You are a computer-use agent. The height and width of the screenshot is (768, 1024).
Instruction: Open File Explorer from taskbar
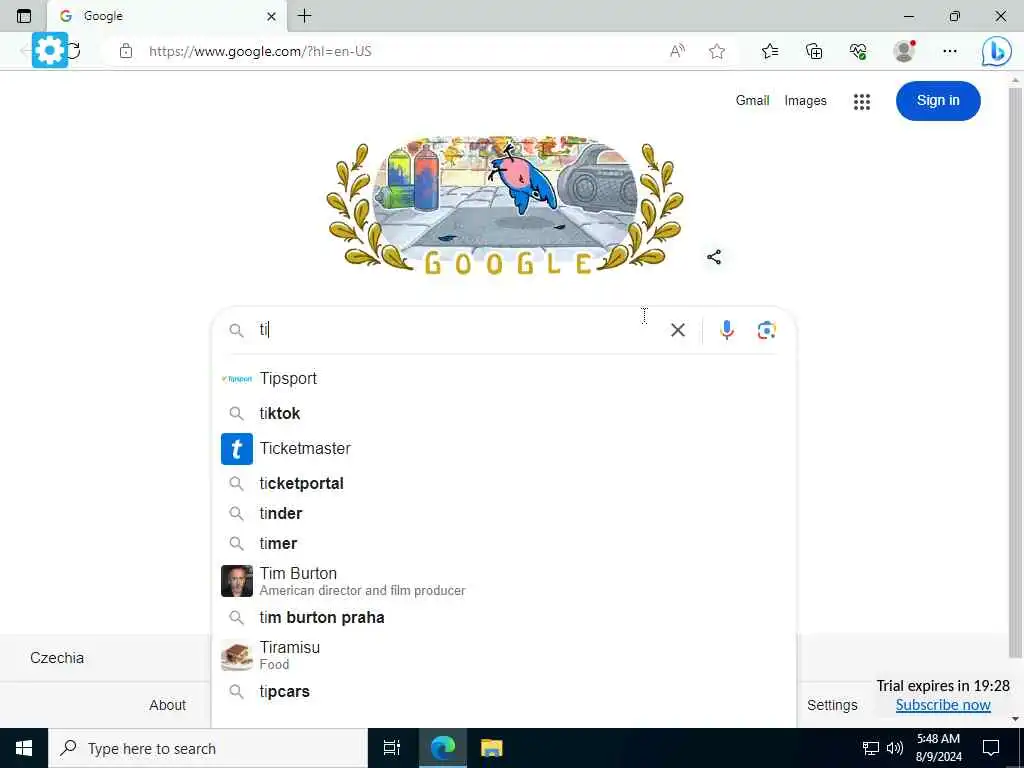click(491, 748)
